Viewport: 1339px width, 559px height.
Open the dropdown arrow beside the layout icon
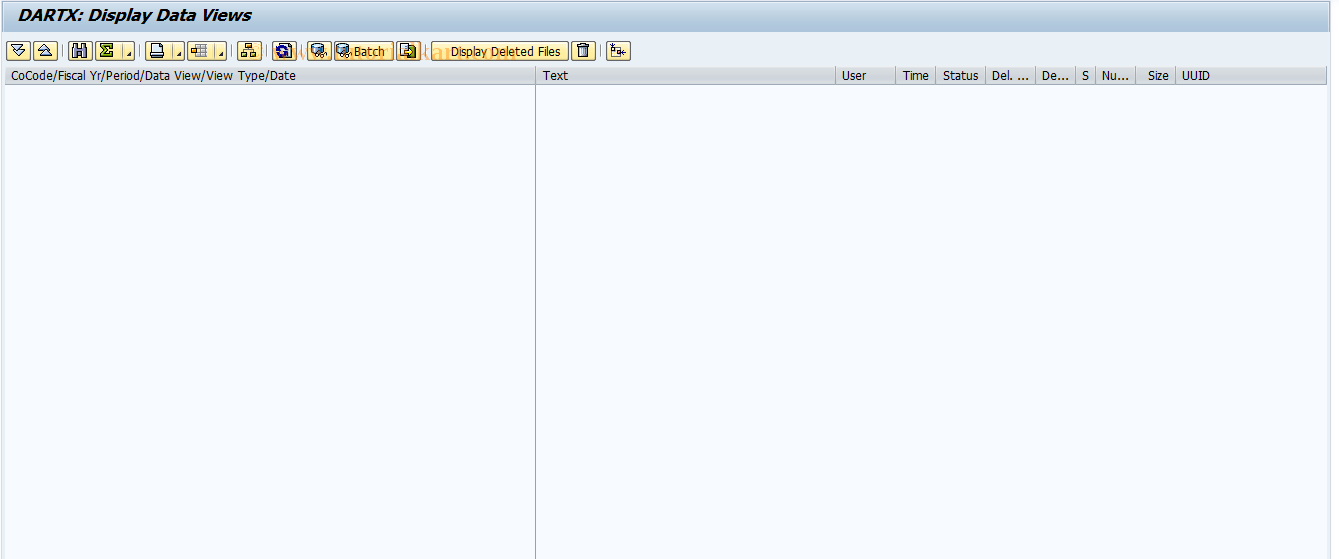[x=221, y=51]
